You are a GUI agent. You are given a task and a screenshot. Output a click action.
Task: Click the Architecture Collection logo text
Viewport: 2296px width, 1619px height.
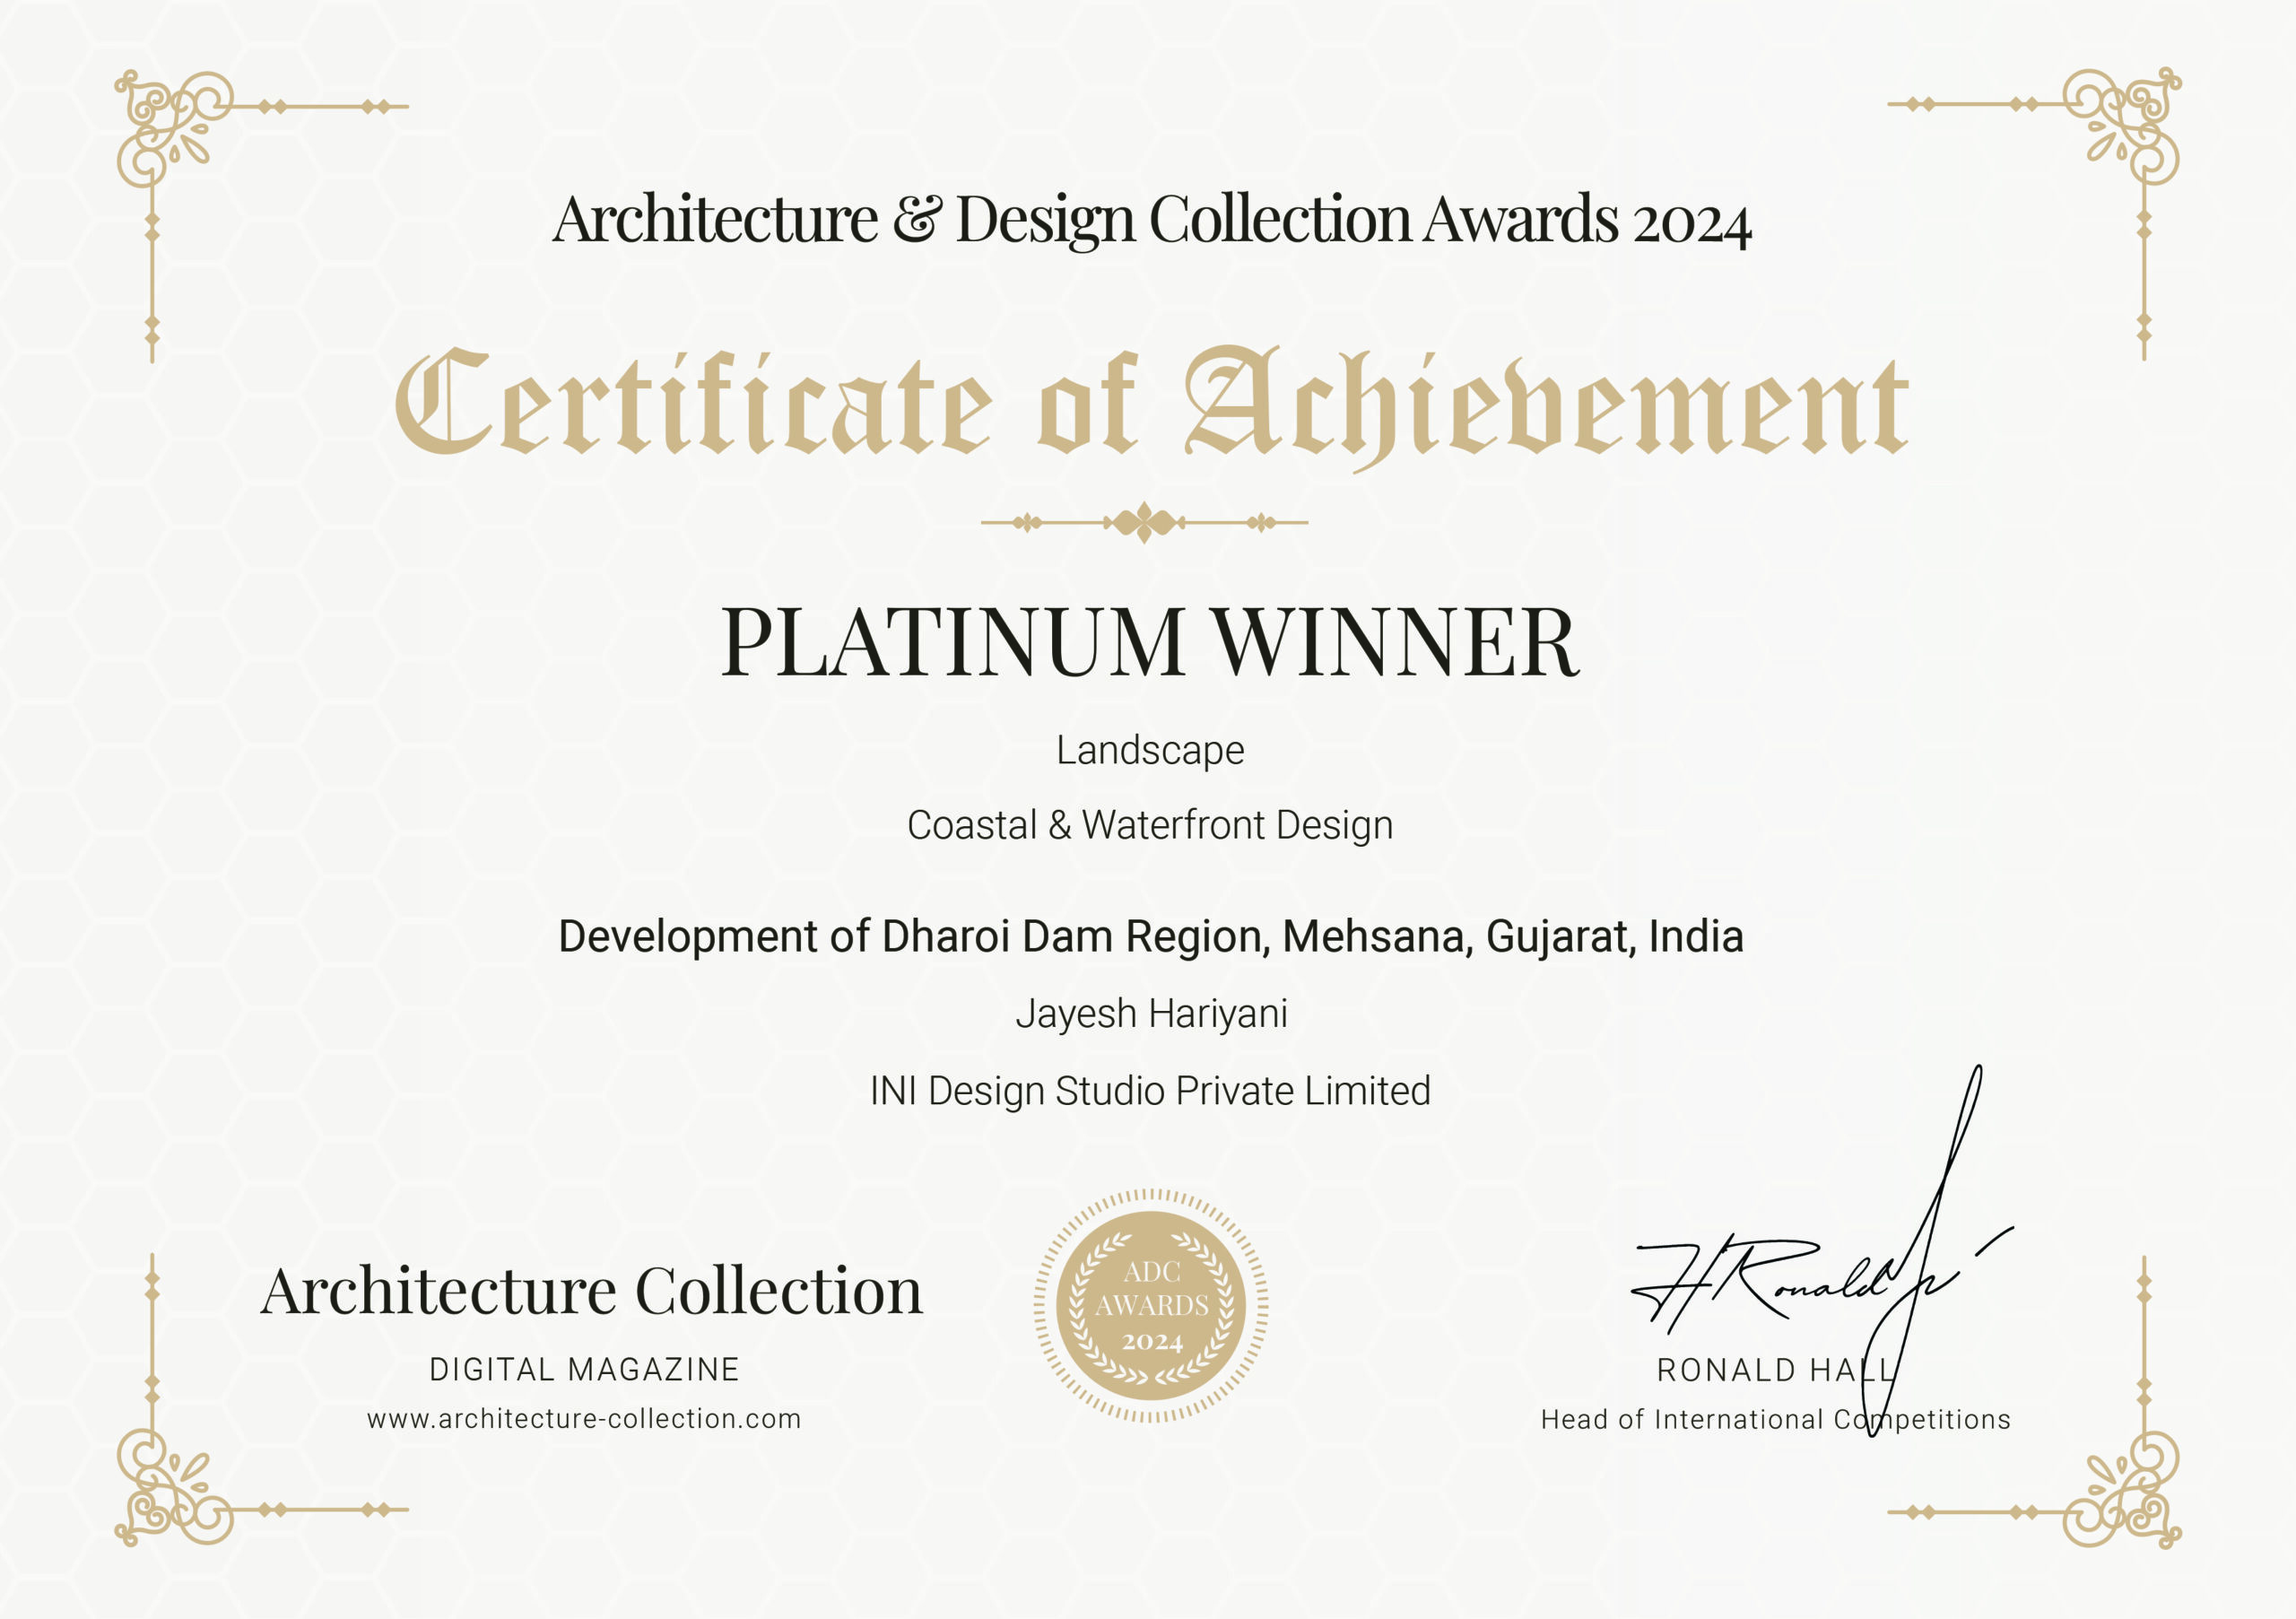(591, 1290)
